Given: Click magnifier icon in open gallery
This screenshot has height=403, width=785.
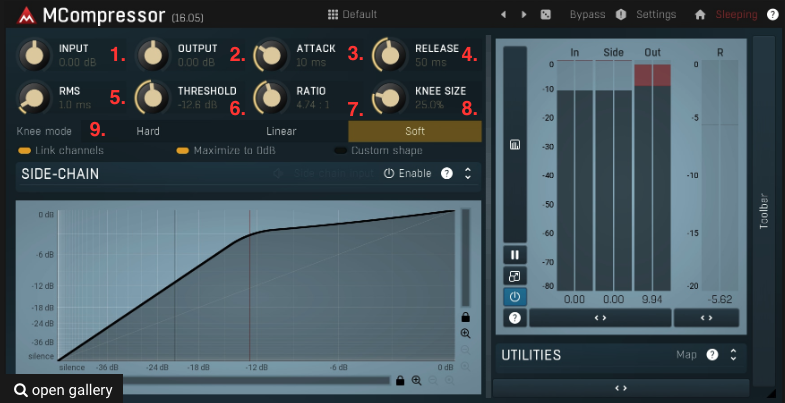Looking at the screenshot, I should [x=21, y=390].
